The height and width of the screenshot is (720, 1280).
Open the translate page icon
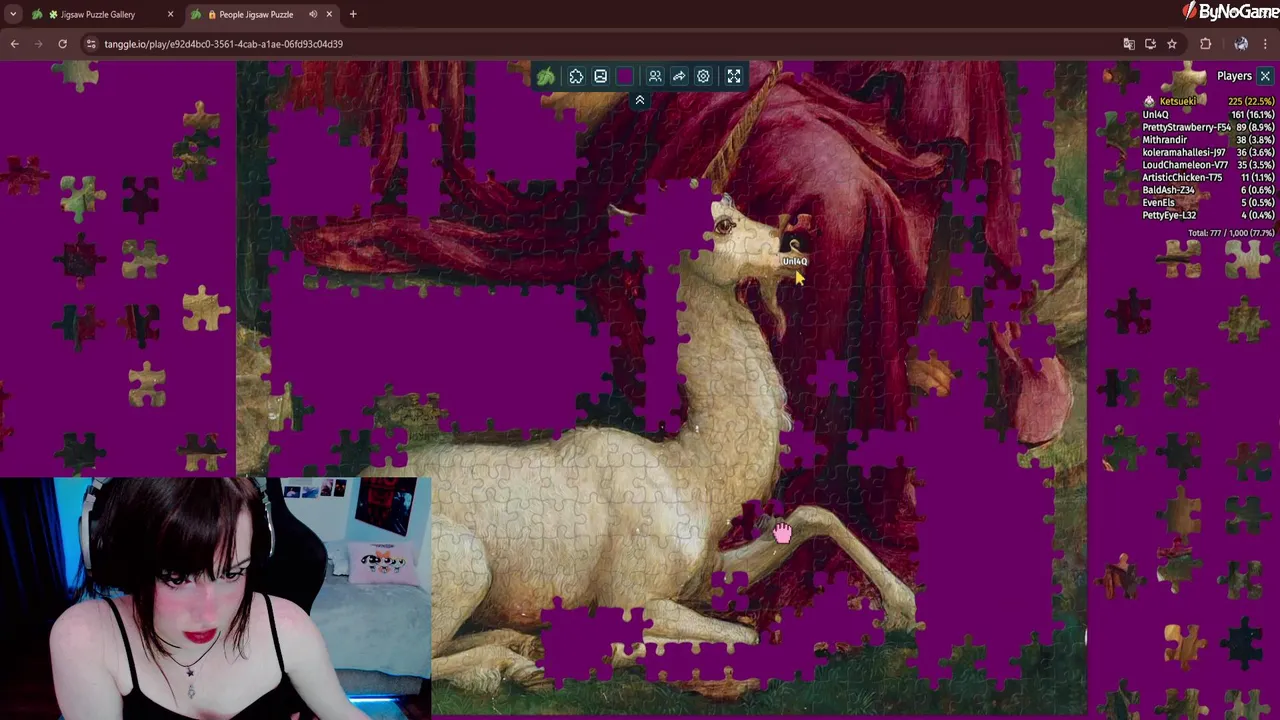(x=1129, y=44)
